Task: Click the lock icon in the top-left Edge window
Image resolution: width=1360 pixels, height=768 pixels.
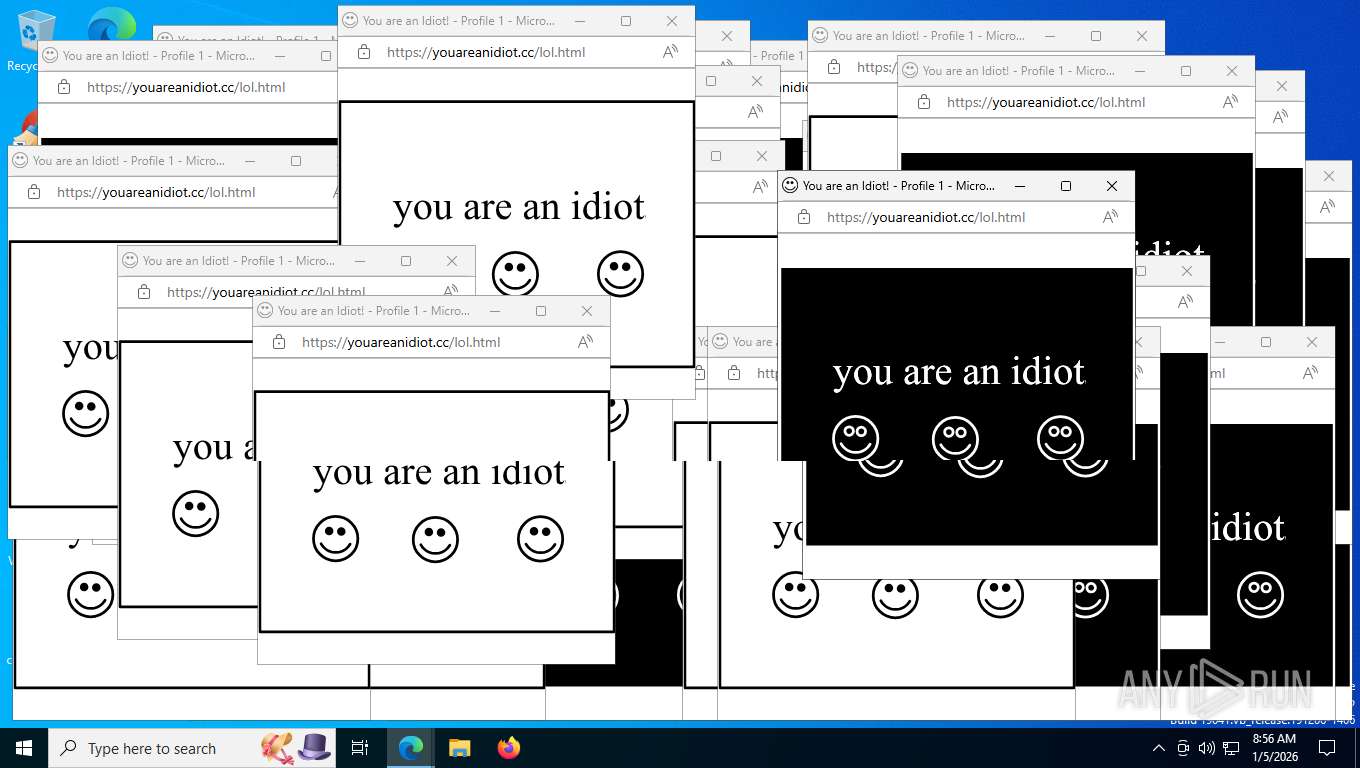Action: pyautogui.click(x=64, y=87)
